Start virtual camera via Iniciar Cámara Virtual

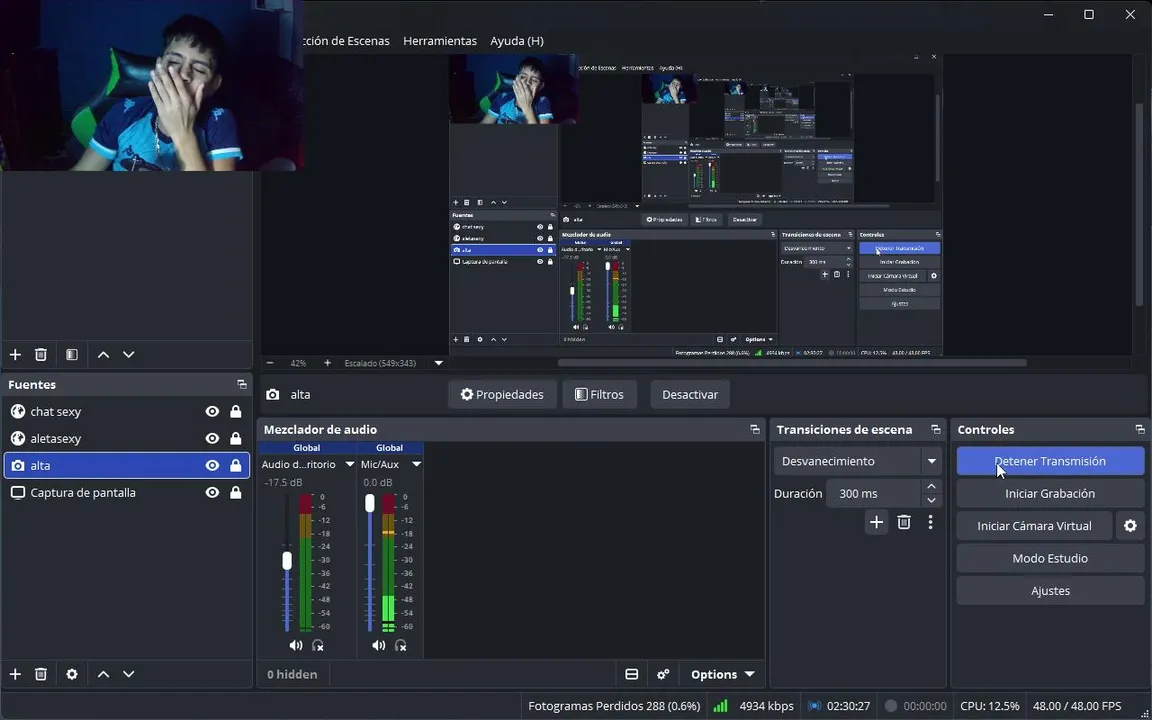click(x=1034, y=526)
